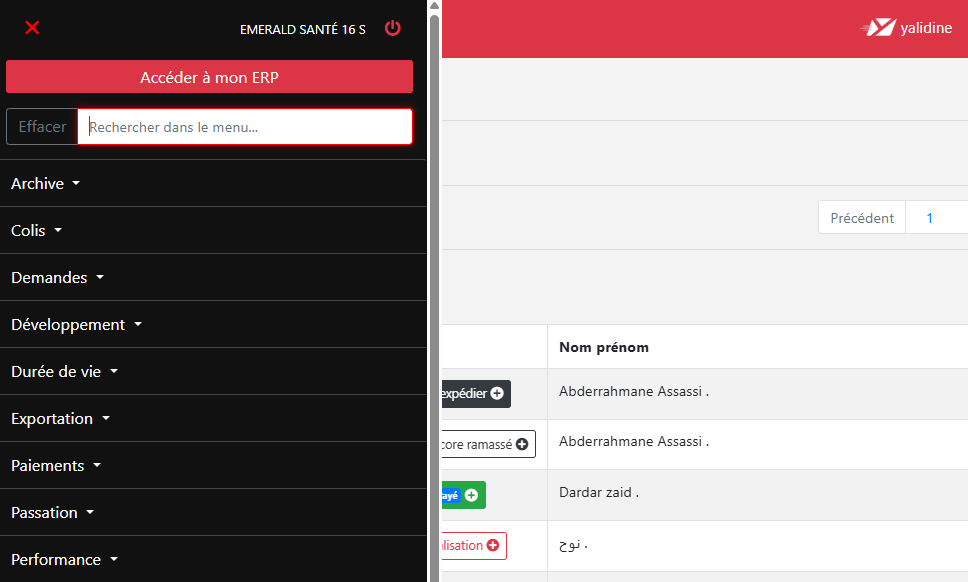This screenshot has width=968, height=582.
Task: Click the sidebar vertical scrollbar
Action: (435, 296)
